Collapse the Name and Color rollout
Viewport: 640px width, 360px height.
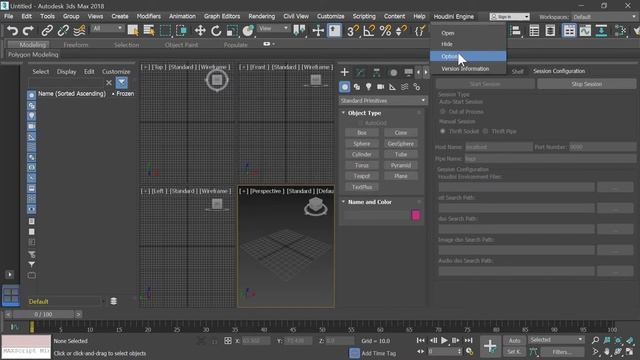pyautogui.click(x=343, y=202)
